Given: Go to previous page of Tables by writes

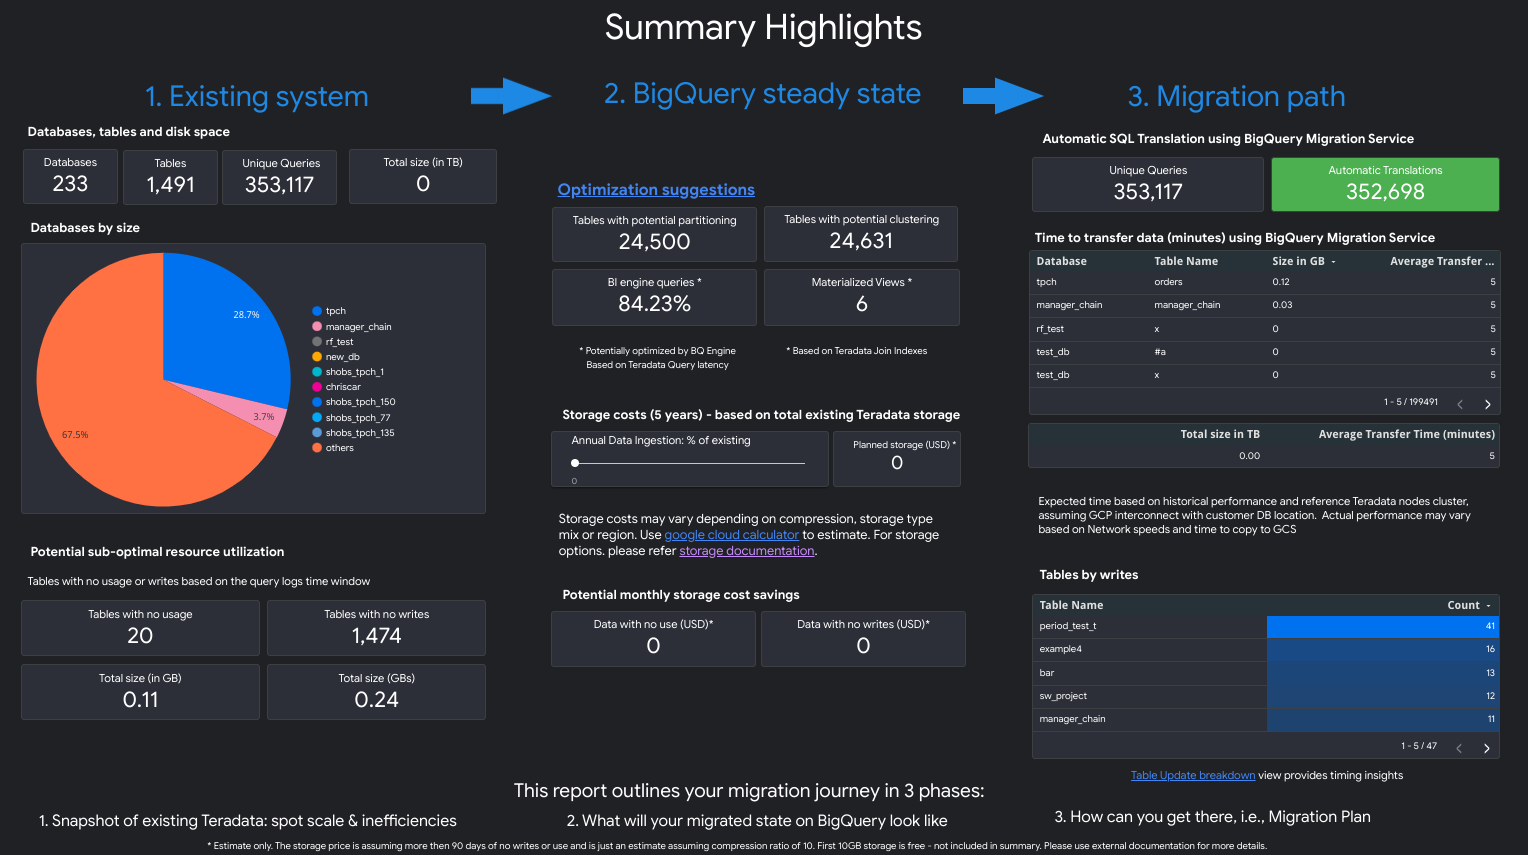Looking at the screenshot, I should [1459, 748].
